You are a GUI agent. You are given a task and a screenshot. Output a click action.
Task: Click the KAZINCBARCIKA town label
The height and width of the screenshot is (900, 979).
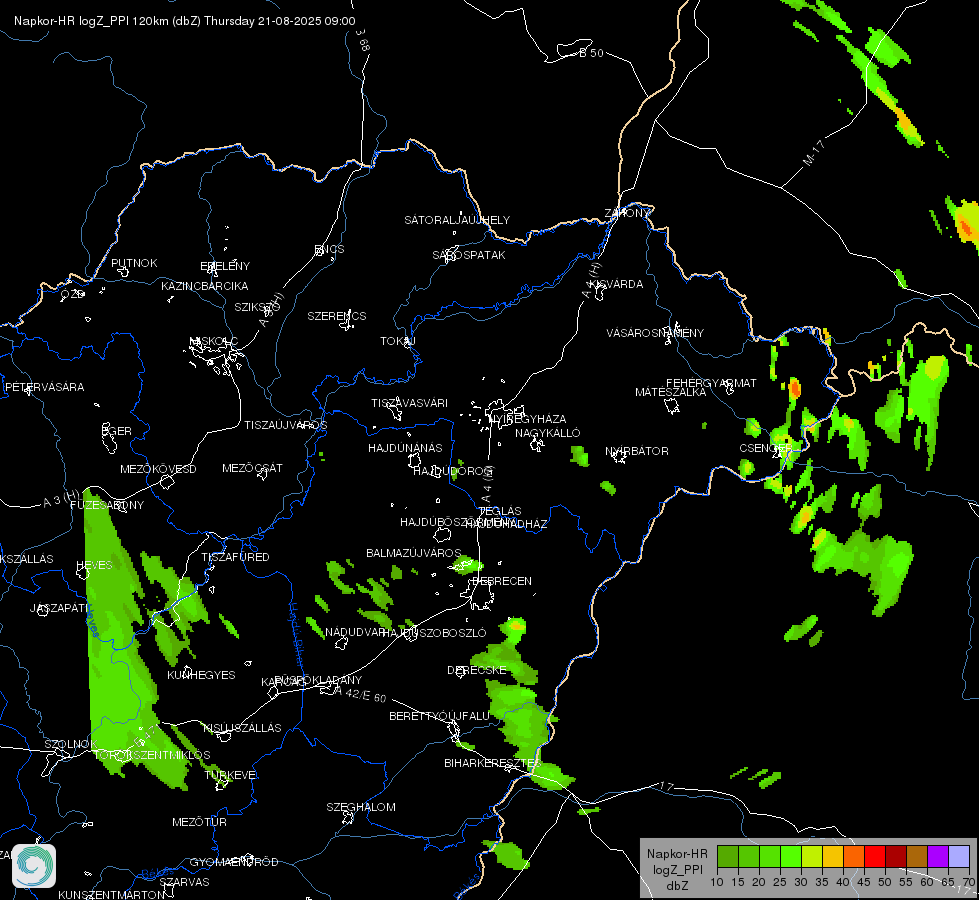(205, 286)
